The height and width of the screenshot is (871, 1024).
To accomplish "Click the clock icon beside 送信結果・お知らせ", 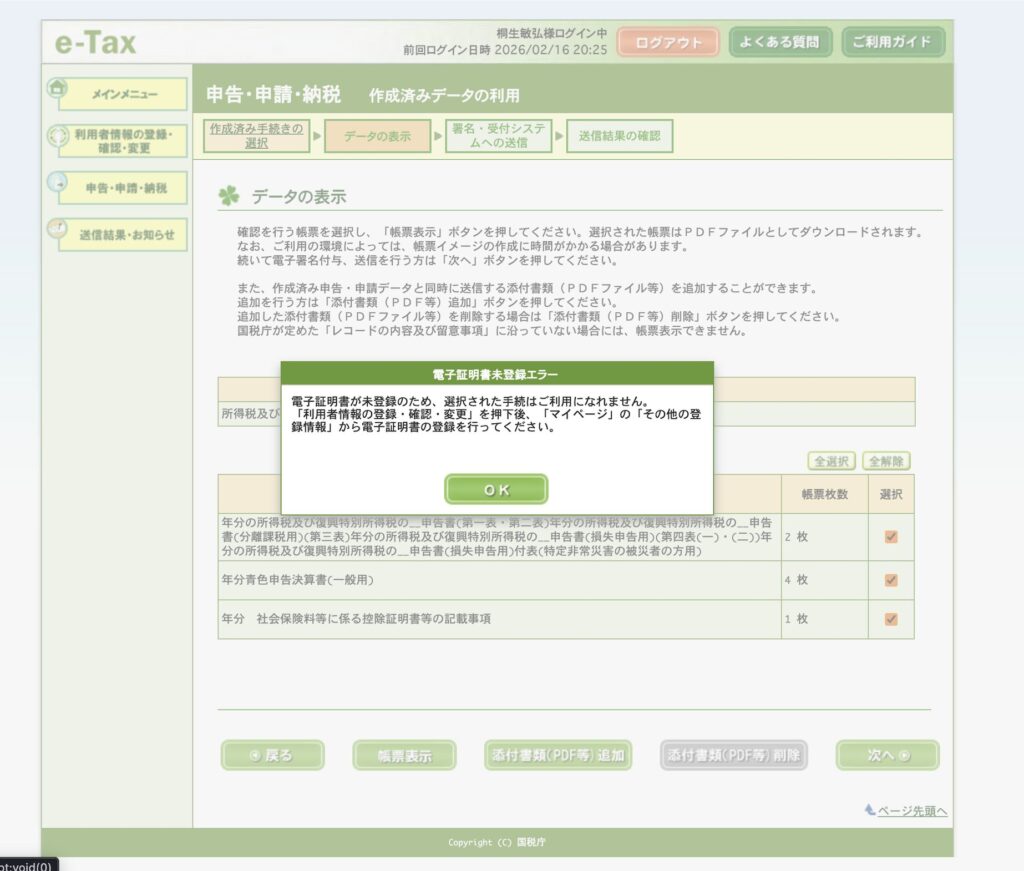I will tap(57, 230).
